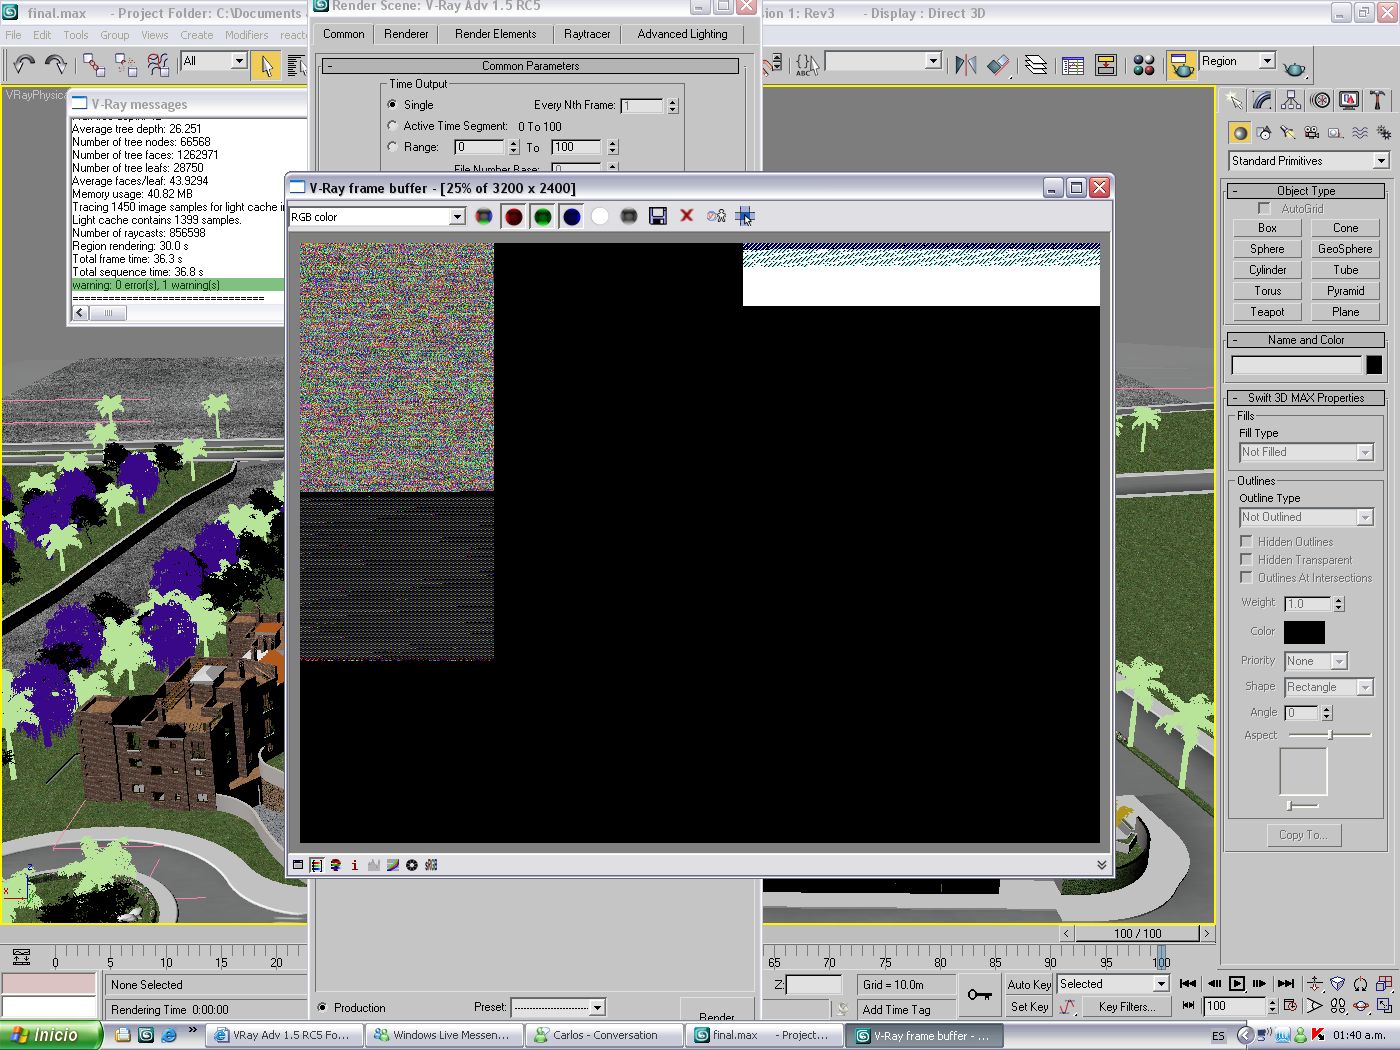Switch to the Raytracer tab
The height and width of the screenshot is (1050, 1400).
coord(587,34)
